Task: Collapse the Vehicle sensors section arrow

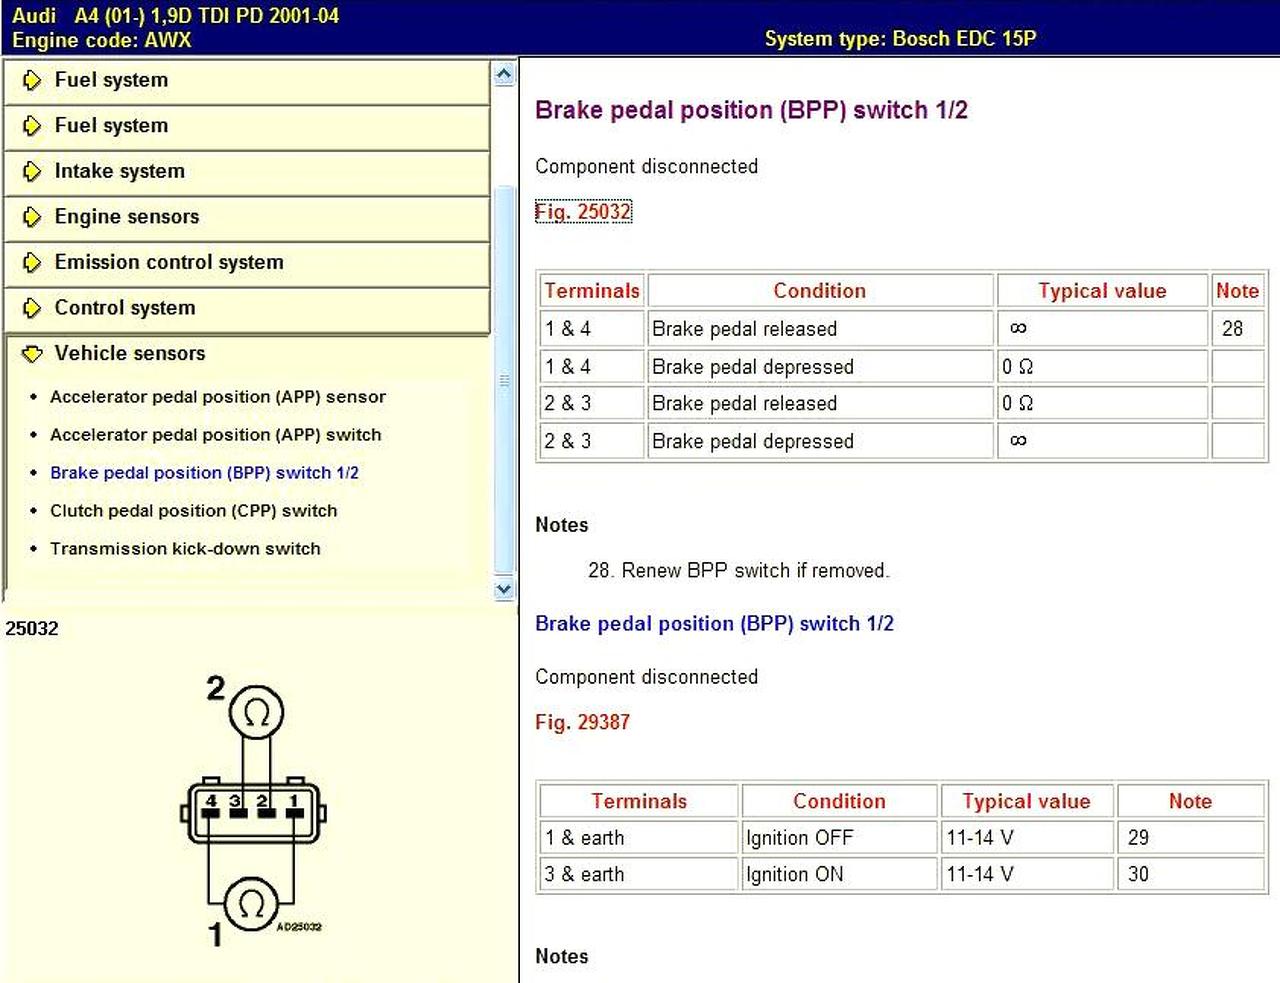Action: (x=32, y=353)
